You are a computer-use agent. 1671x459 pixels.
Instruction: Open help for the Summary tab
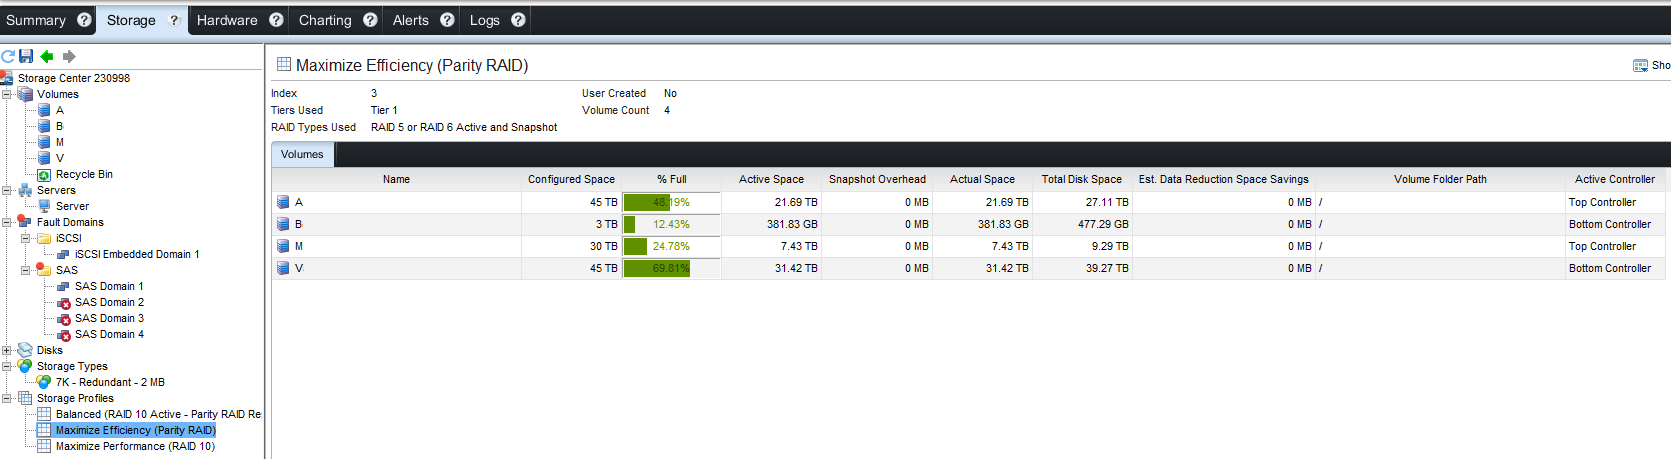click(84, 19)
